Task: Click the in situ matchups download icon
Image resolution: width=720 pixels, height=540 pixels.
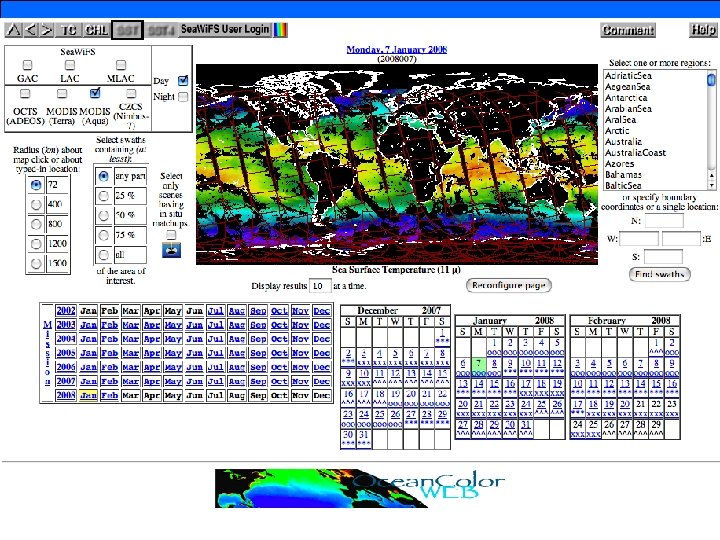Action: click(170, 249)
